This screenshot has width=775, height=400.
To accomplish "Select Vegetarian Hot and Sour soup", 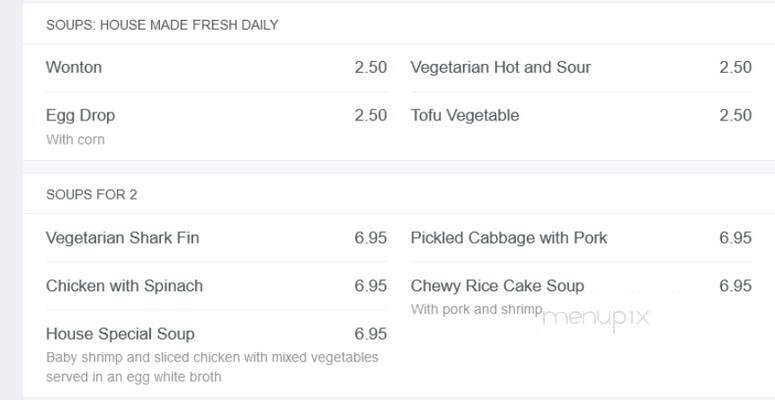I will pyautogui.click(x=501, y=67).
